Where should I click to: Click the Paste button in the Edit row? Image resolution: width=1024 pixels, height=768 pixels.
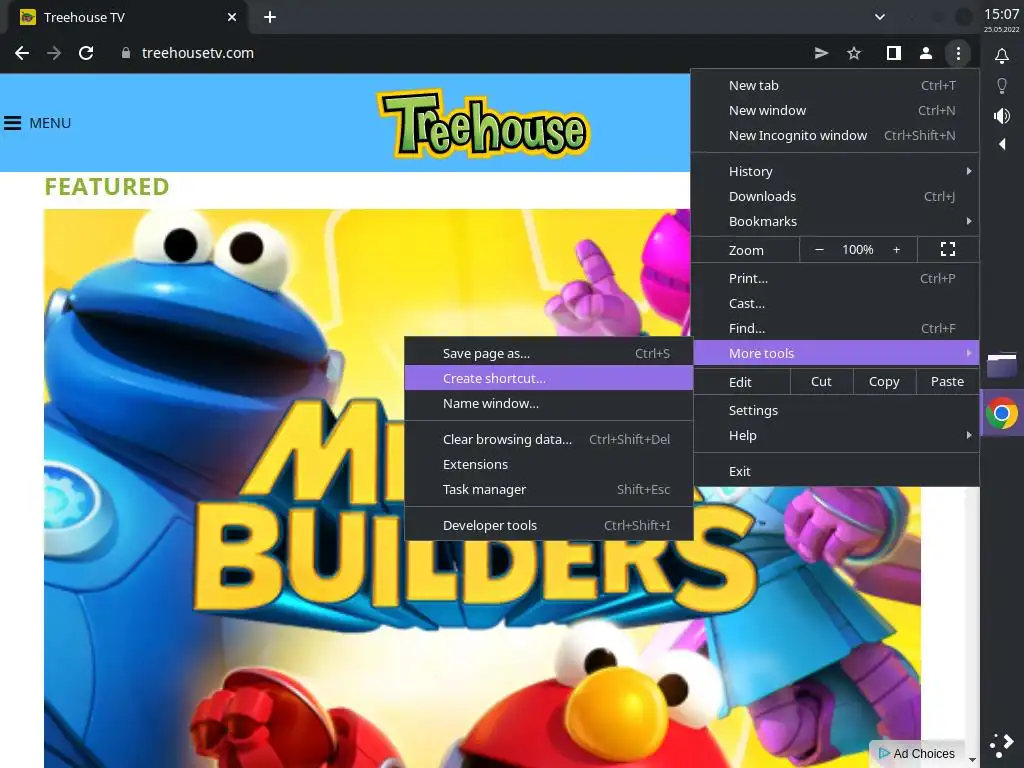(x=947, y=381)
